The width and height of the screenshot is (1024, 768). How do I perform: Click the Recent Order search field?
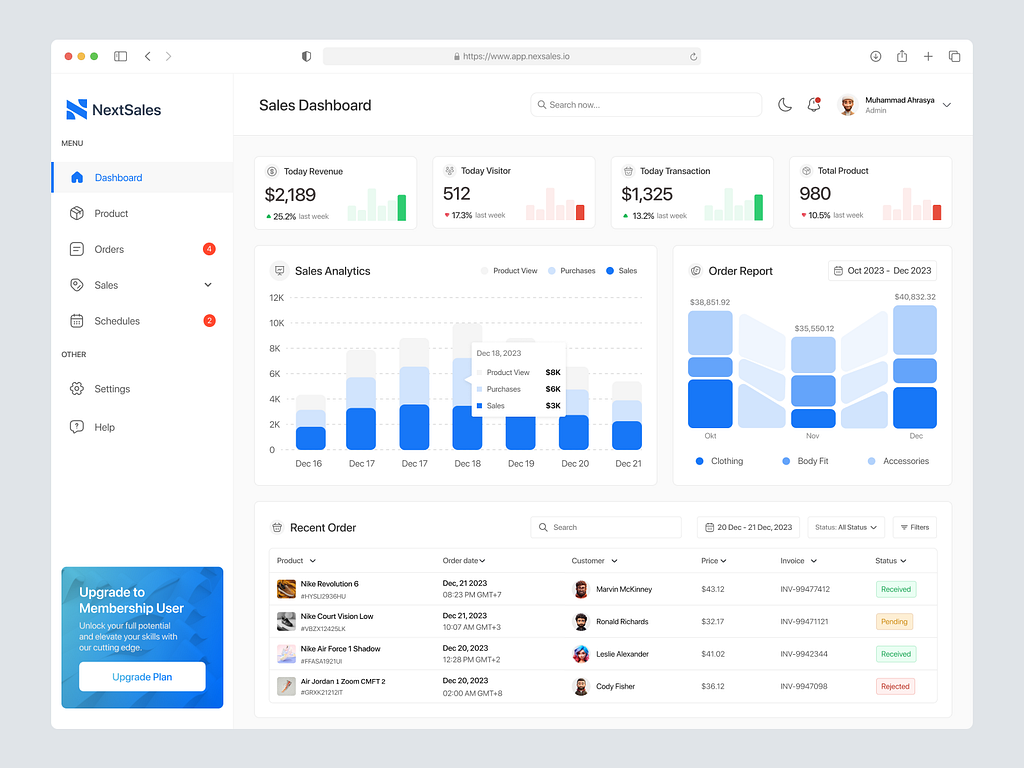606,527
